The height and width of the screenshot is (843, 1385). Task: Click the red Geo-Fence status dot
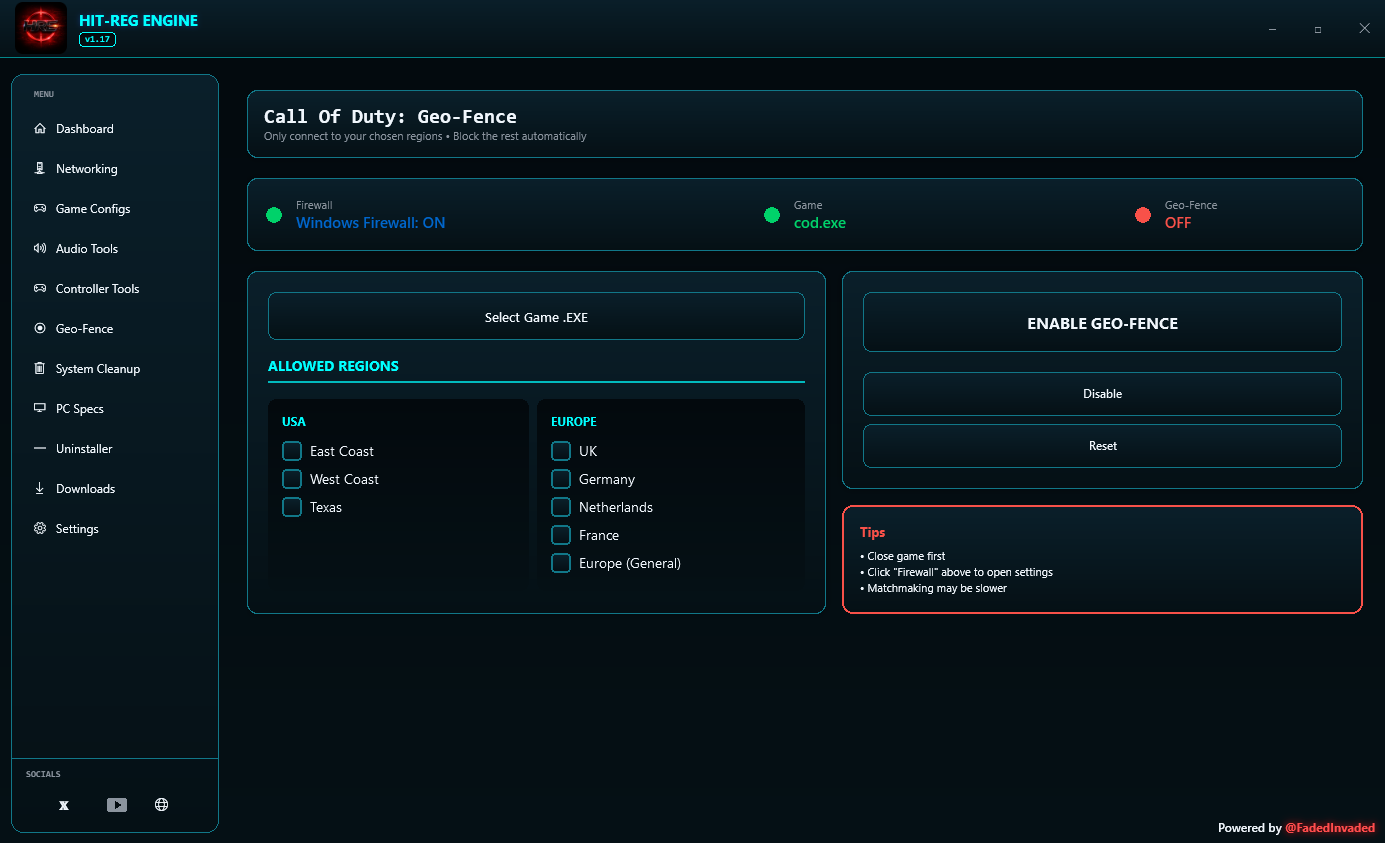[1143, 215]
